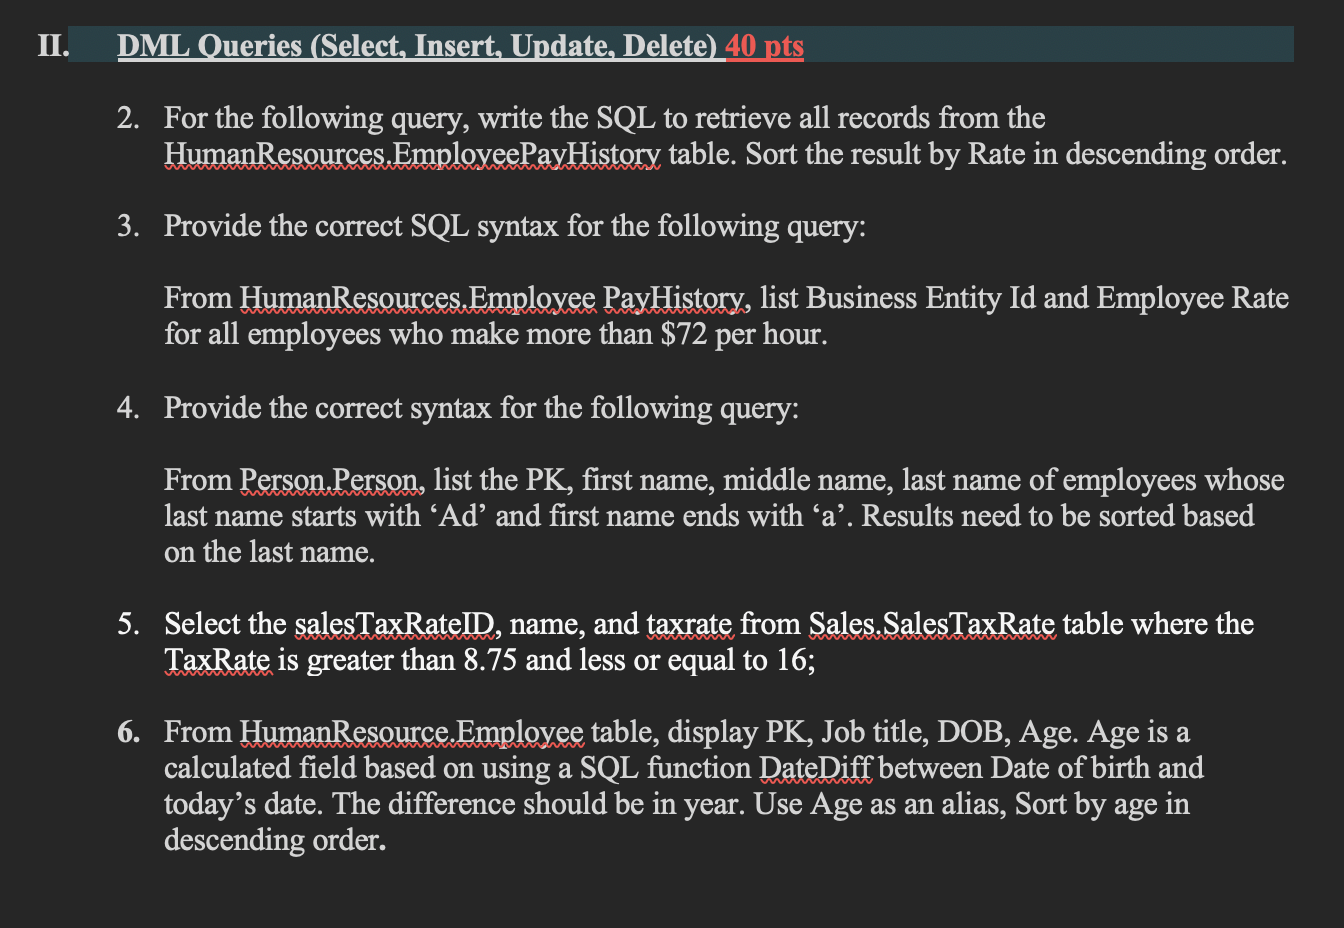Click underlined 'HumanResources.Employee PayHistory' in question 3
1344x928 pixels.
click(x=493, y=298)
